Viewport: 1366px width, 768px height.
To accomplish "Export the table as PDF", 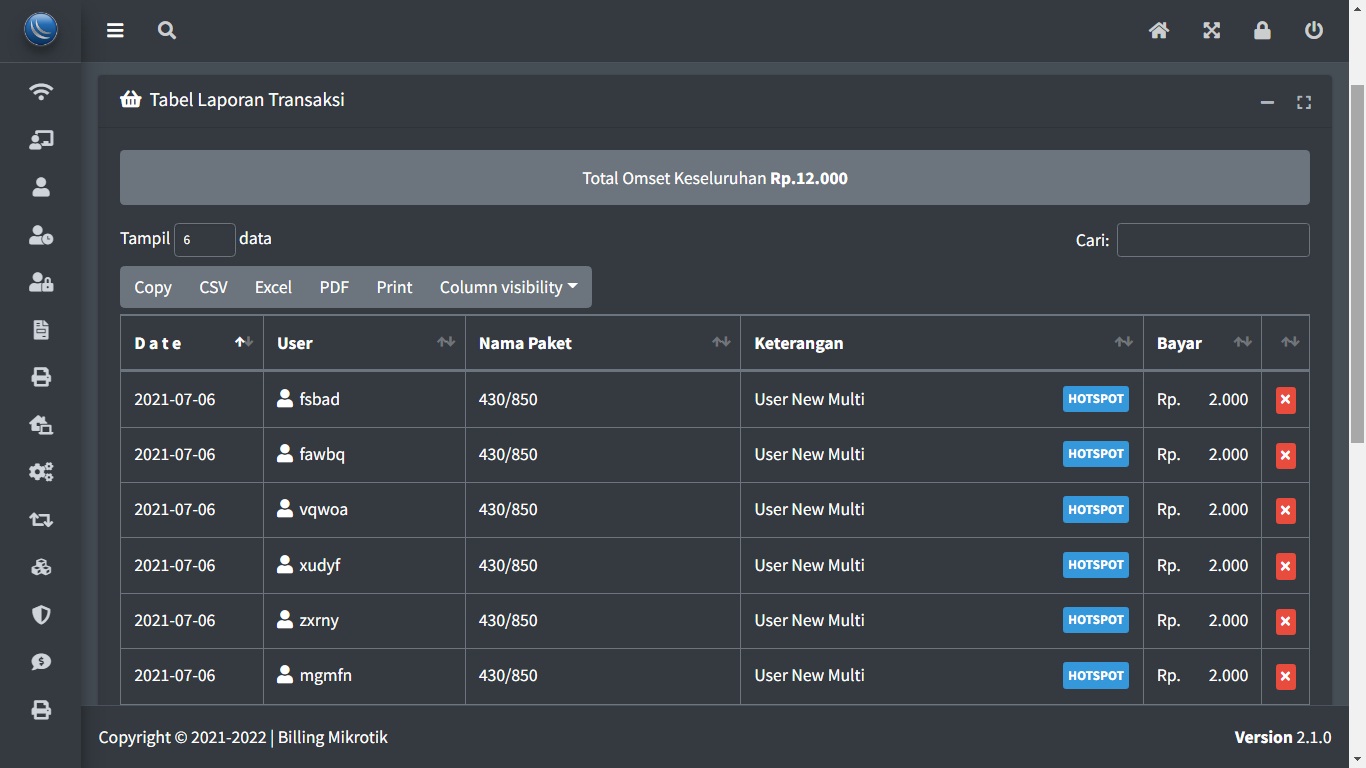I will [x=334, y=287].
